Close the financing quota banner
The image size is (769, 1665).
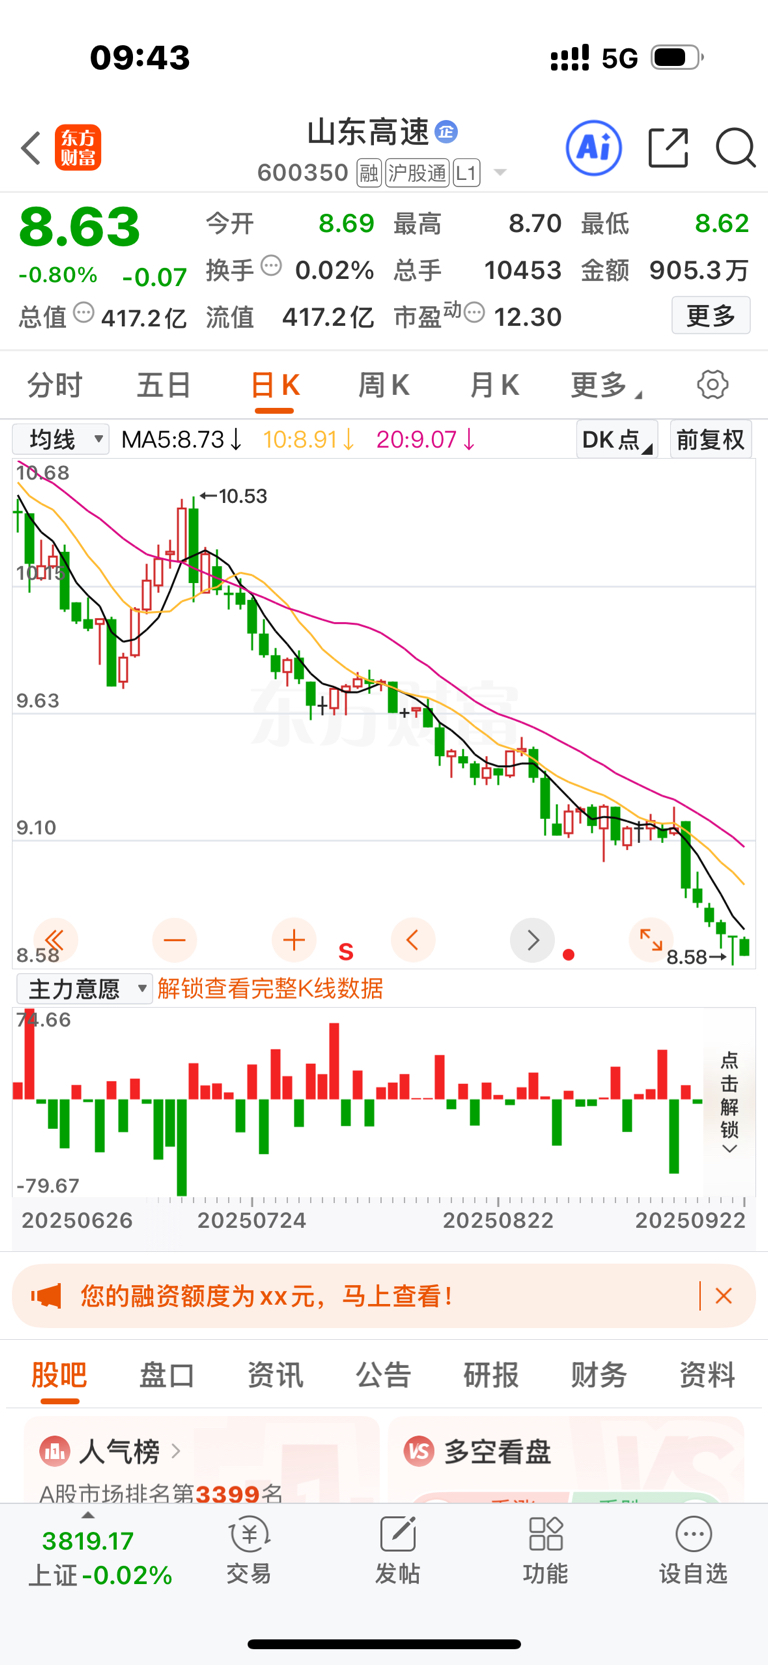pos(724,1296)
